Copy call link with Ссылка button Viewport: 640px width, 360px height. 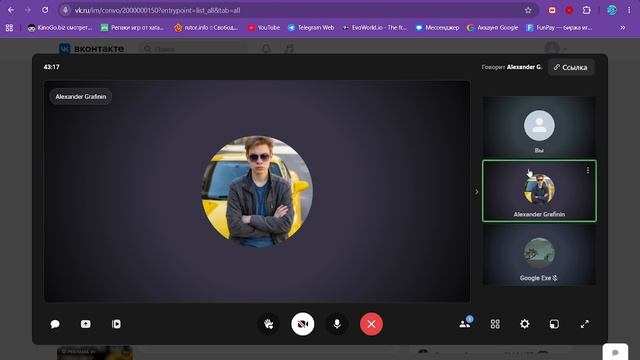click(571, 67)
